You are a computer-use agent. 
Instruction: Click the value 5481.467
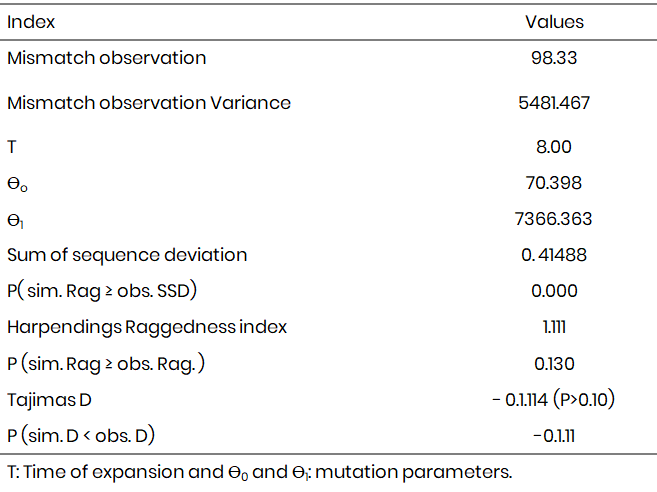click(554, 102)
